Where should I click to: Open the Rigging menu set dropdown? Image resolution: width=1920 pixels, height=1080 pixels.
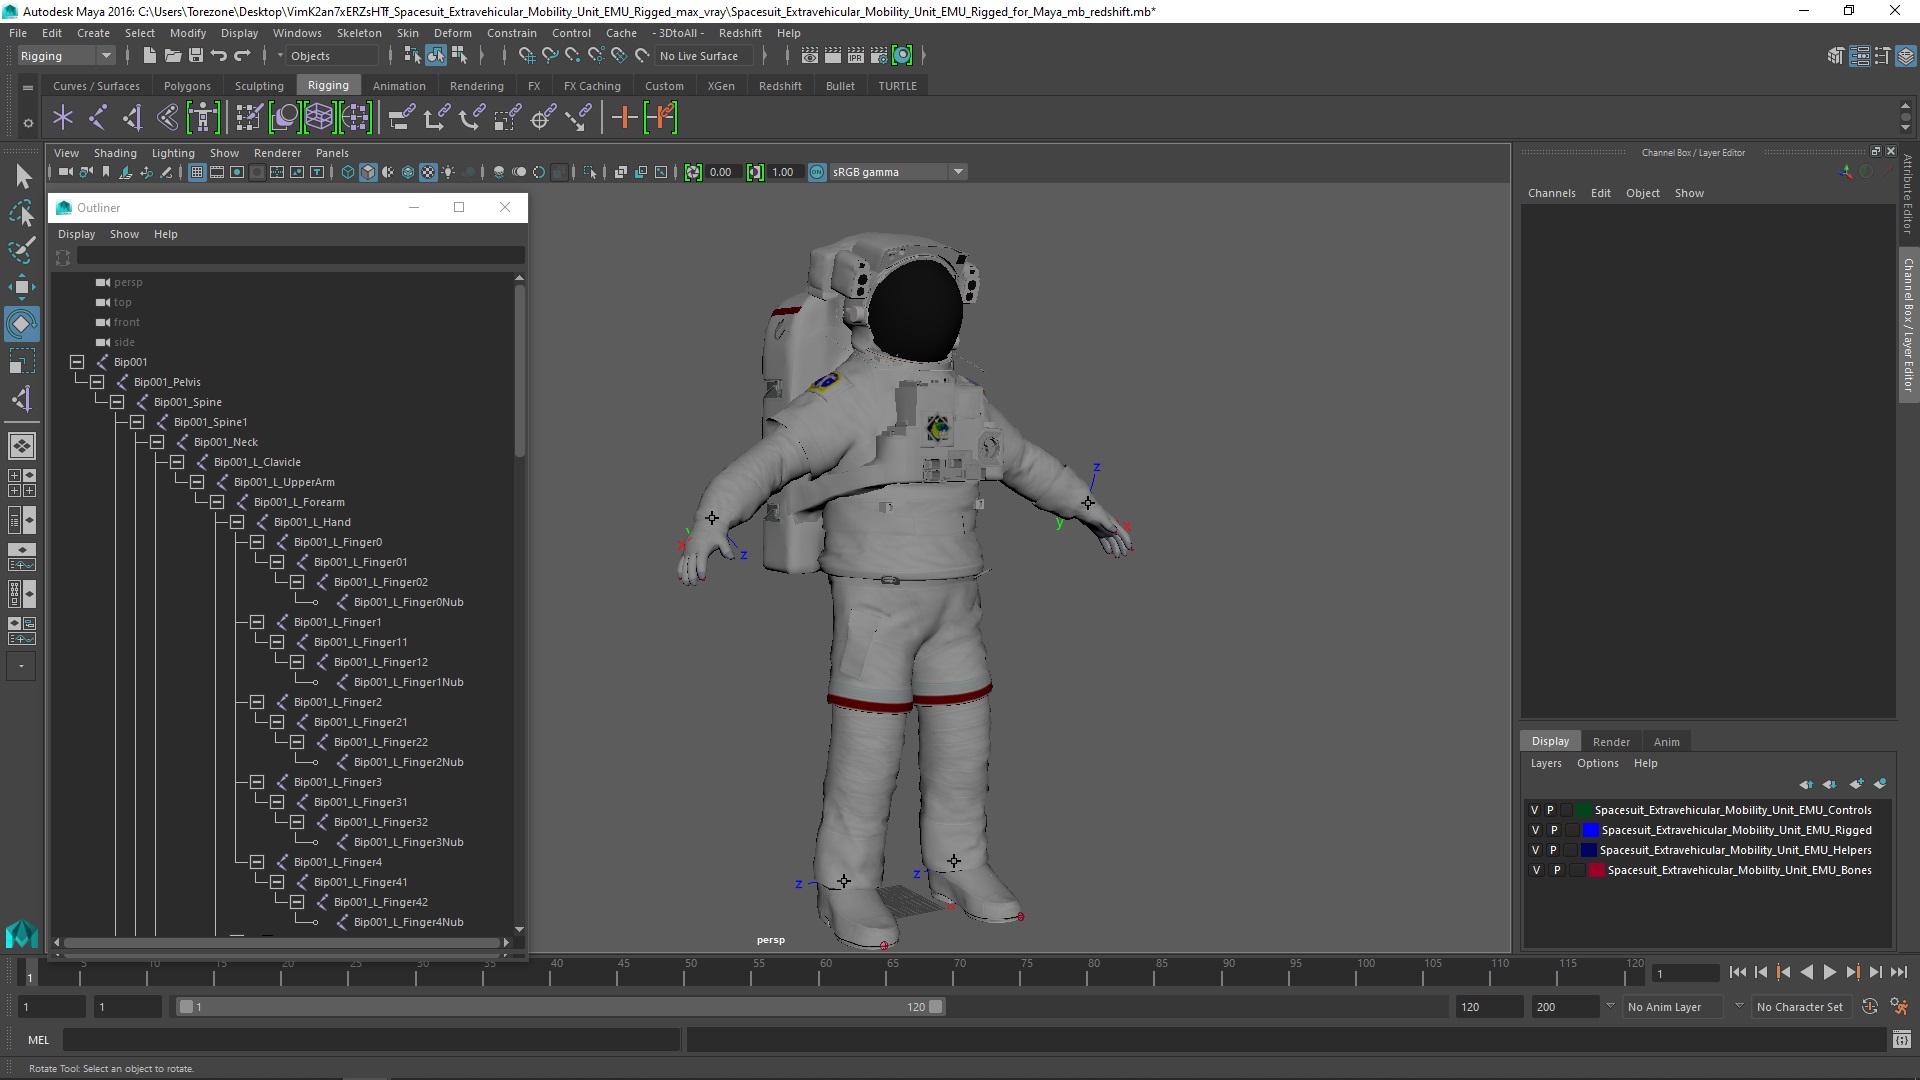click(x=105, y=56)
